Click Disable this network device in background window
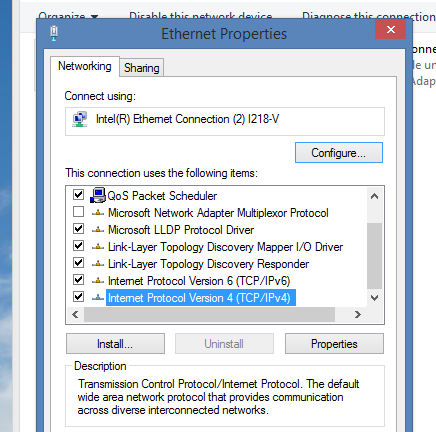 coord(201,16)
